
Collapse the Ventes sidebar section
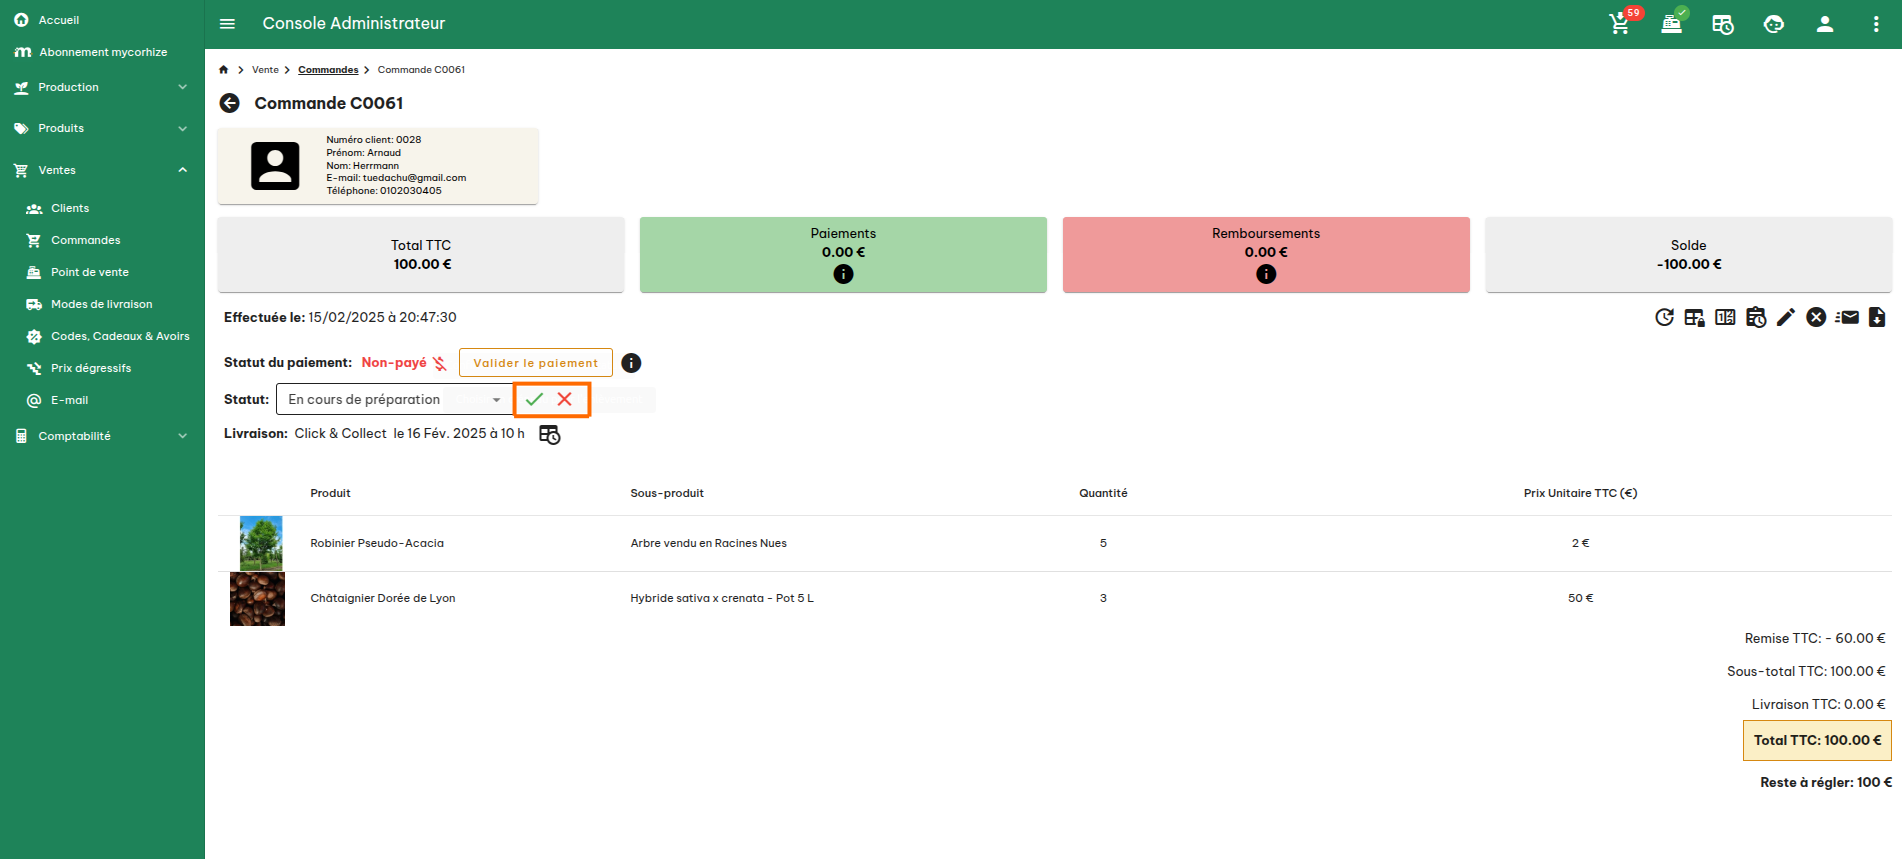pyautogui.click(x=102, y=170)
